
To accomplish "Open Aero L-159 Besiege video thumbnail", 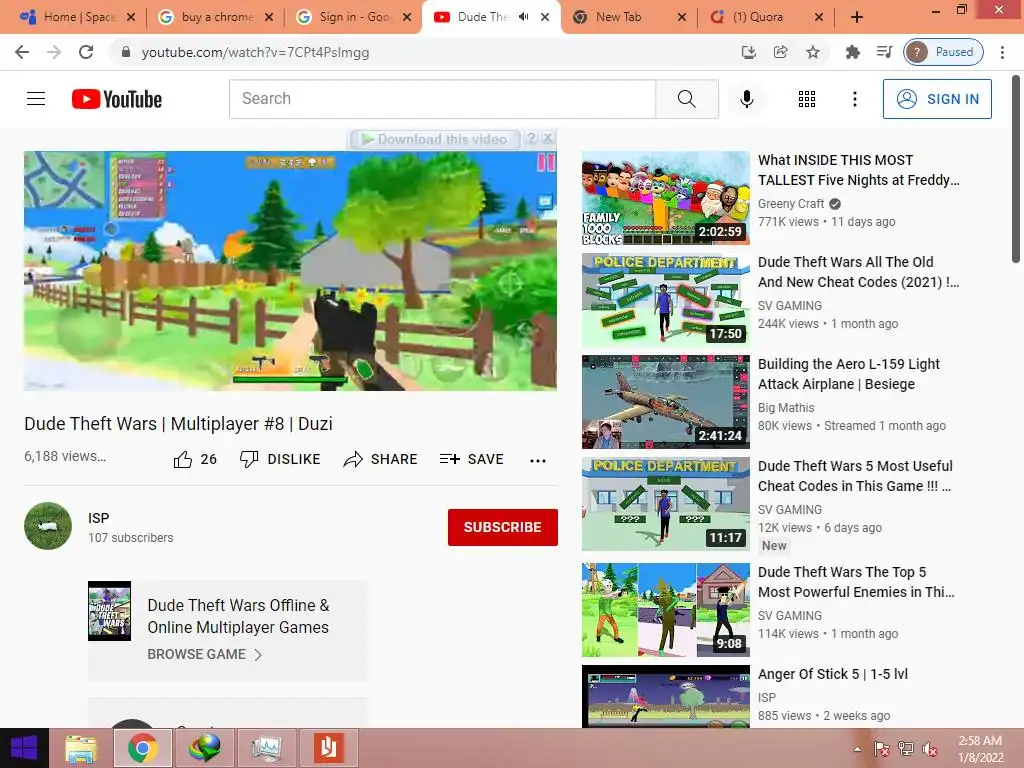I will 665,402.
